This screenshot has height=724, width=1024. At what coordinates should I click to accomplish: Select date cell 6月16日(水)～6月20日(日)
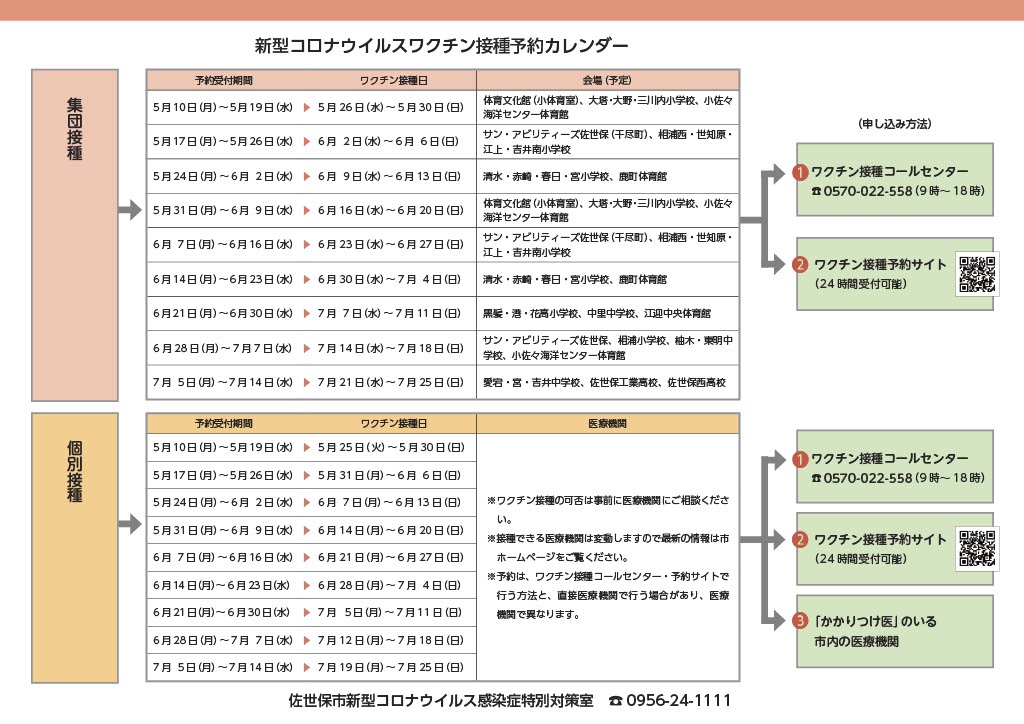(391, 210)
